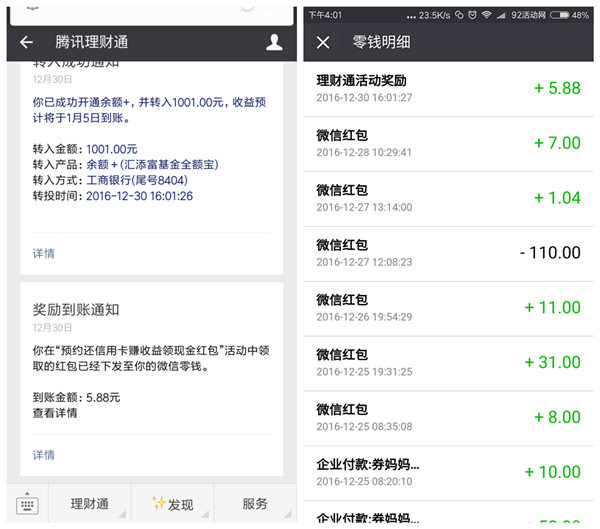Tap the Wi-Fi icon in status bar
Viewport: 600px width, 529px height.
[x=486, y=15]
